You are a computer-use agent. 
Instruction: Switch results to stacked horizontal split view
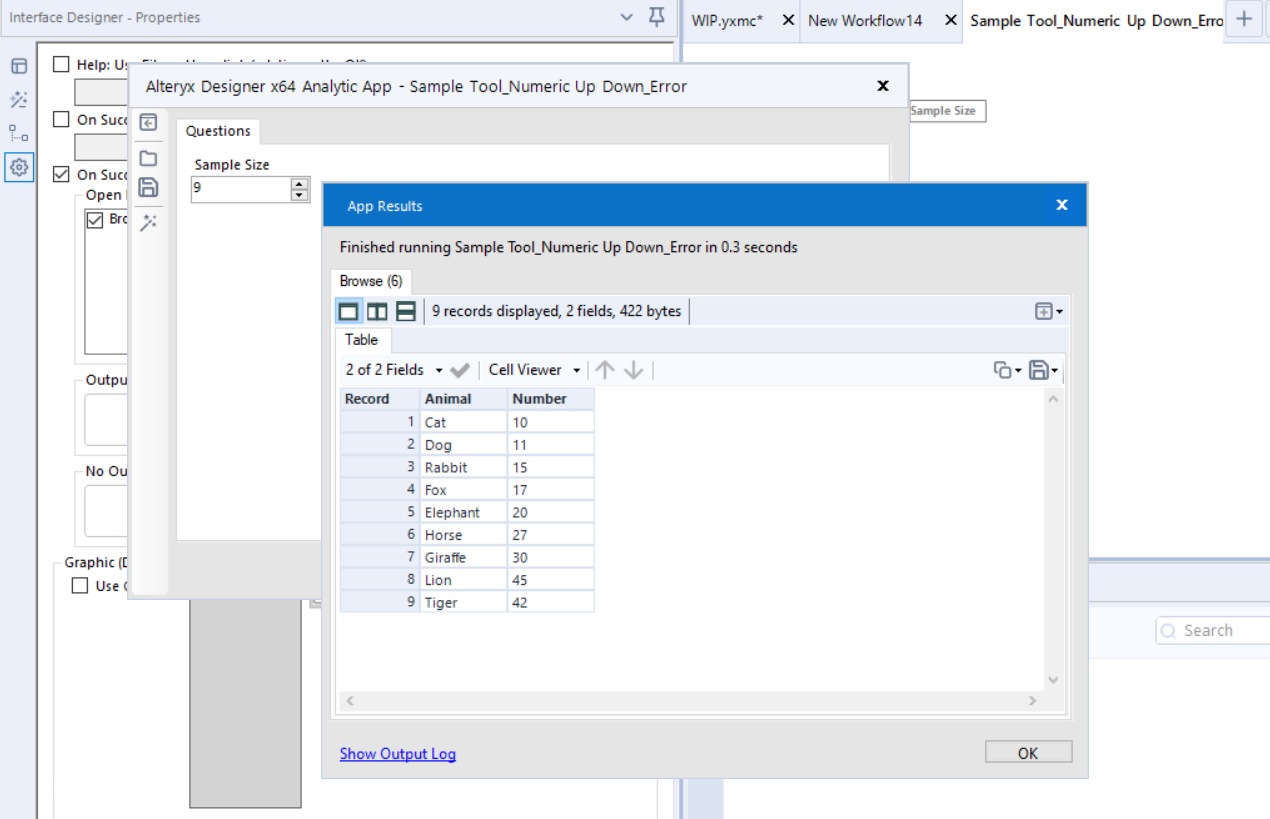click(406, 311)
